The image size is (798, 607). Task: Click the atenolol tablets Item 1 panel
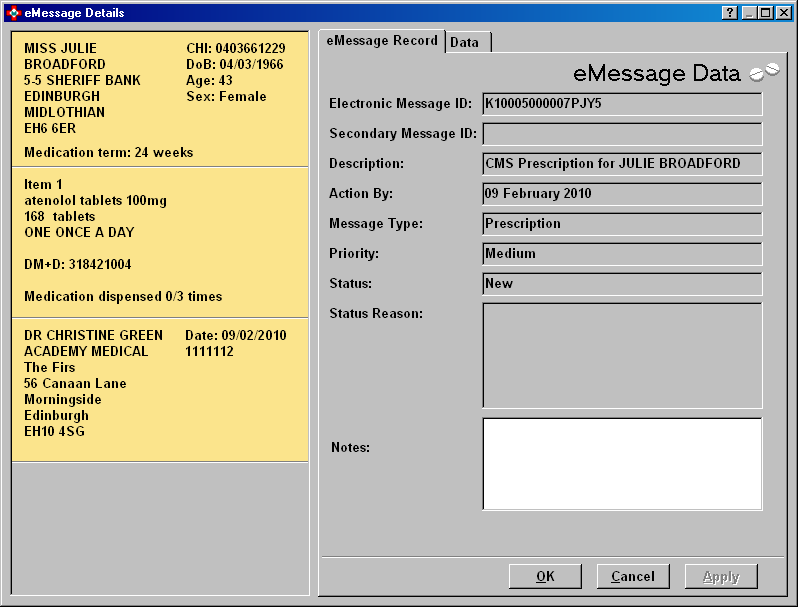pos(160,241)
